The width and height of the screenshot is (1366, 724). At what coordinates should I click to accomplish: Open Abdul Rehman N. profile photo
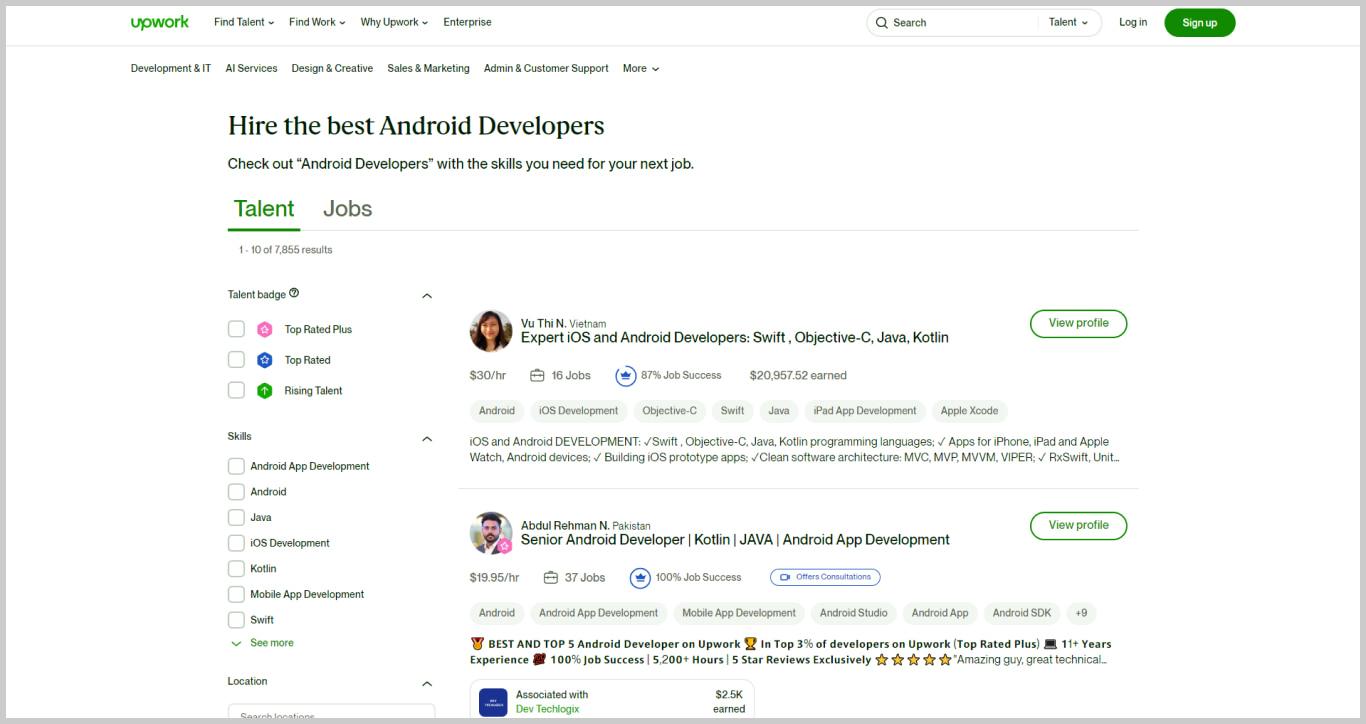(x=491, y=533)
